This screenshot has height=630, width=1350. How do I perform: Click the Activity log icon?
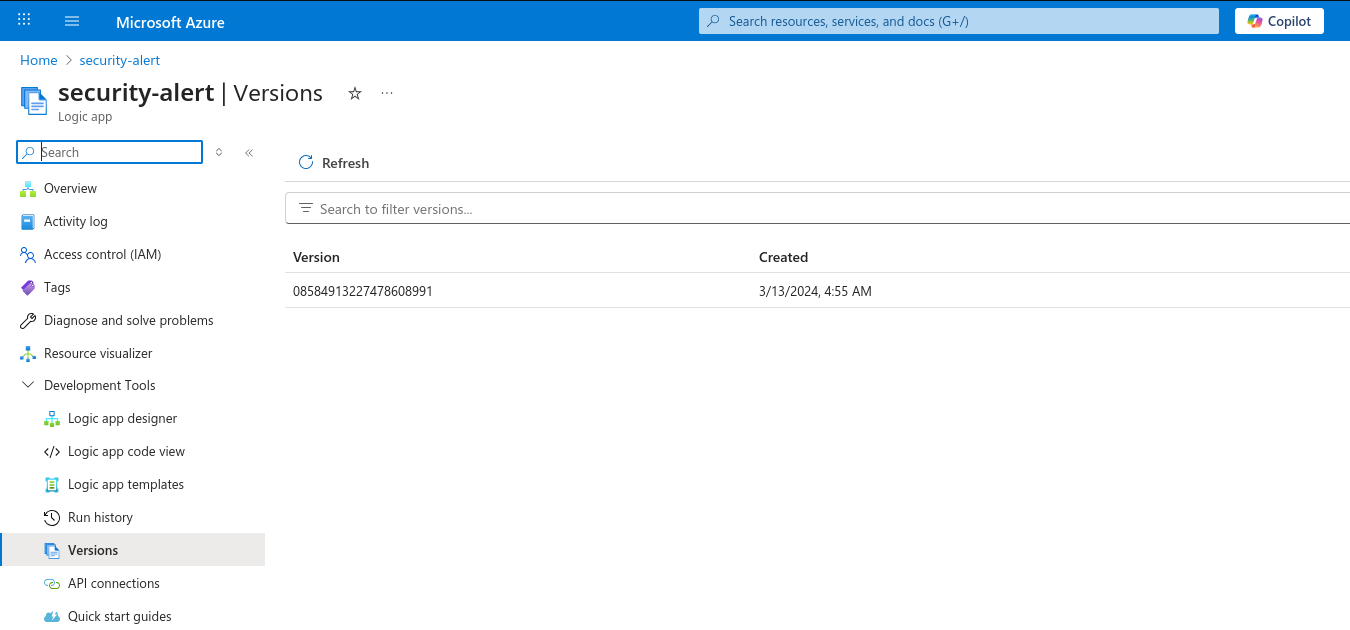pyautogui.click(x=28, y=221)
